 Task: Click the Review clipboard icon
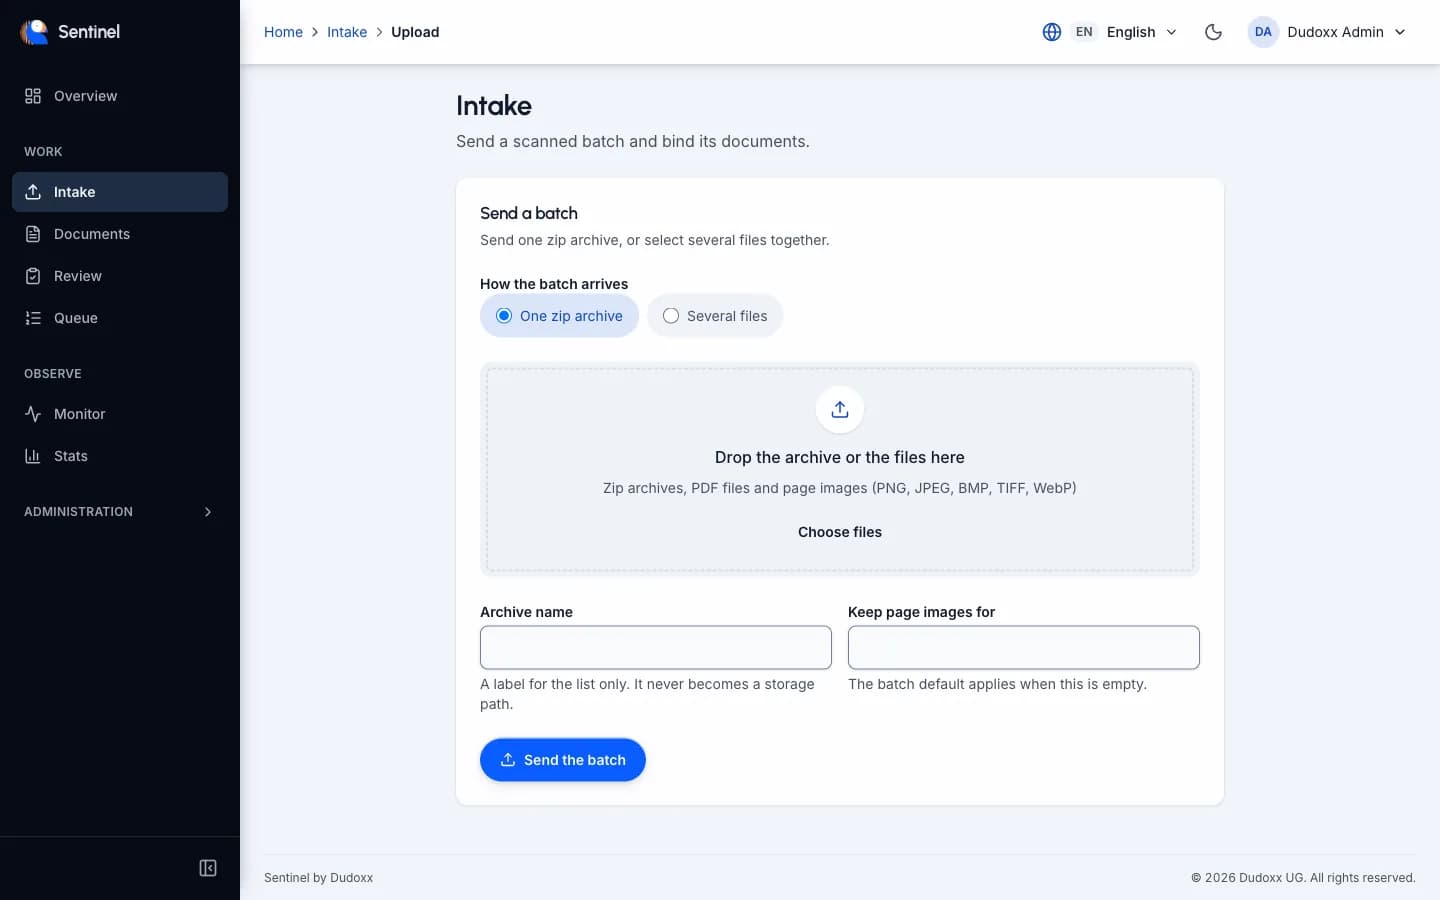pyautogui.click(x=33, y=276)
